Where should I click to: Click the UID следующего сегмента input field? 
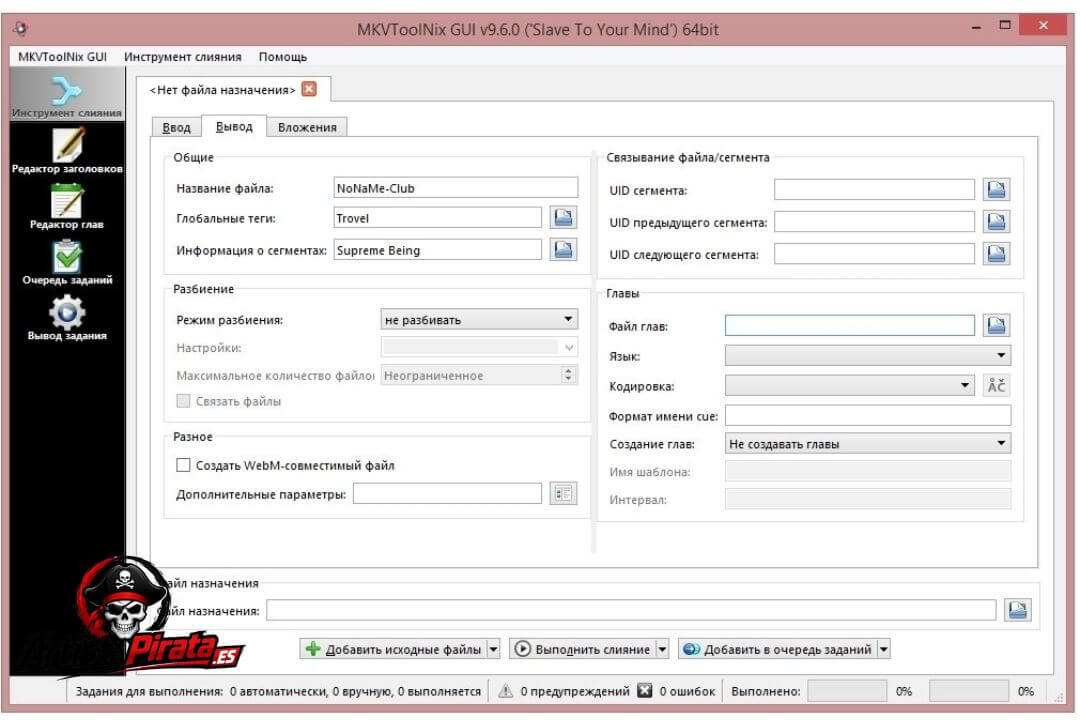tap(874, 254)
